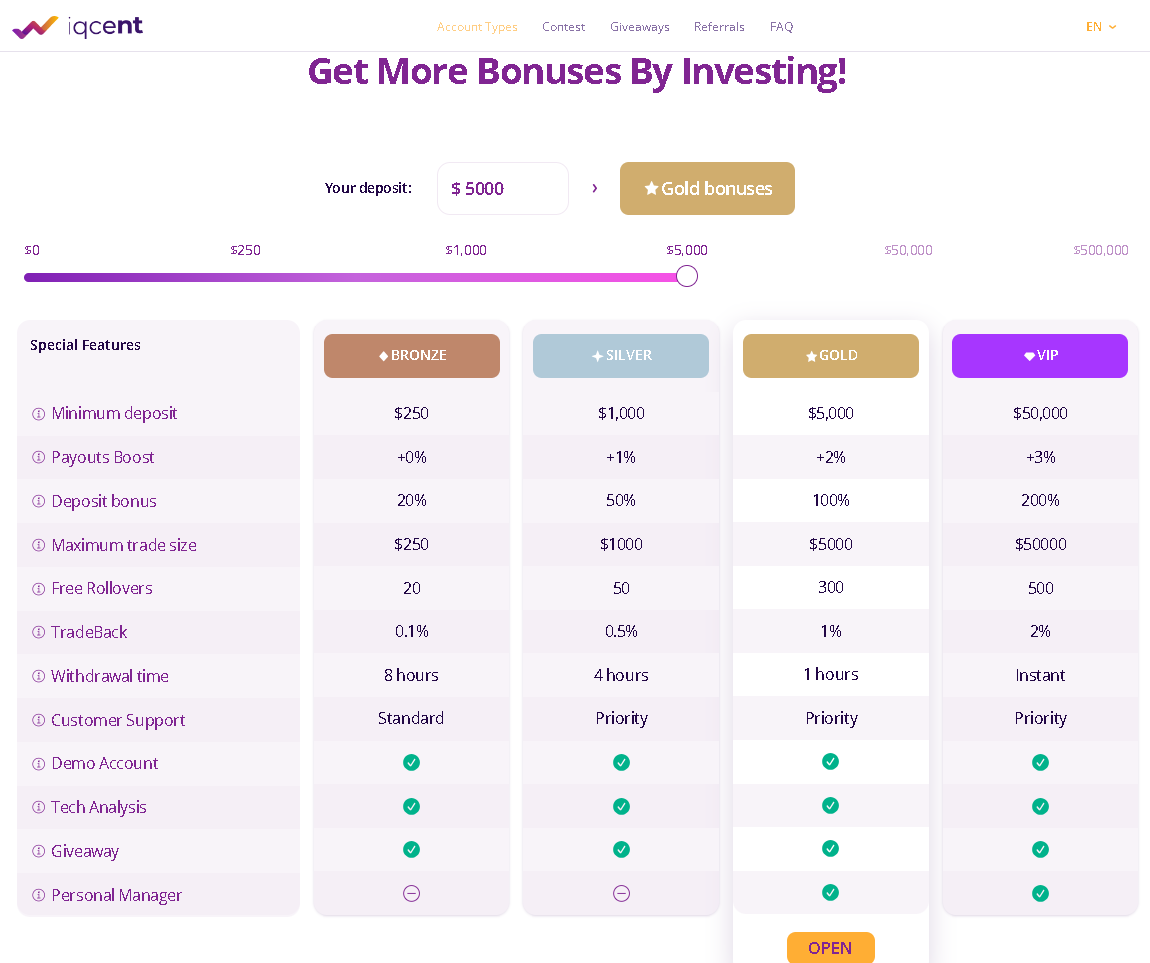The width and height of the screenshot is (1150, 963).
Task: Click VIP Personal Manager green checkmark
Action: [x=1040, y=893]
